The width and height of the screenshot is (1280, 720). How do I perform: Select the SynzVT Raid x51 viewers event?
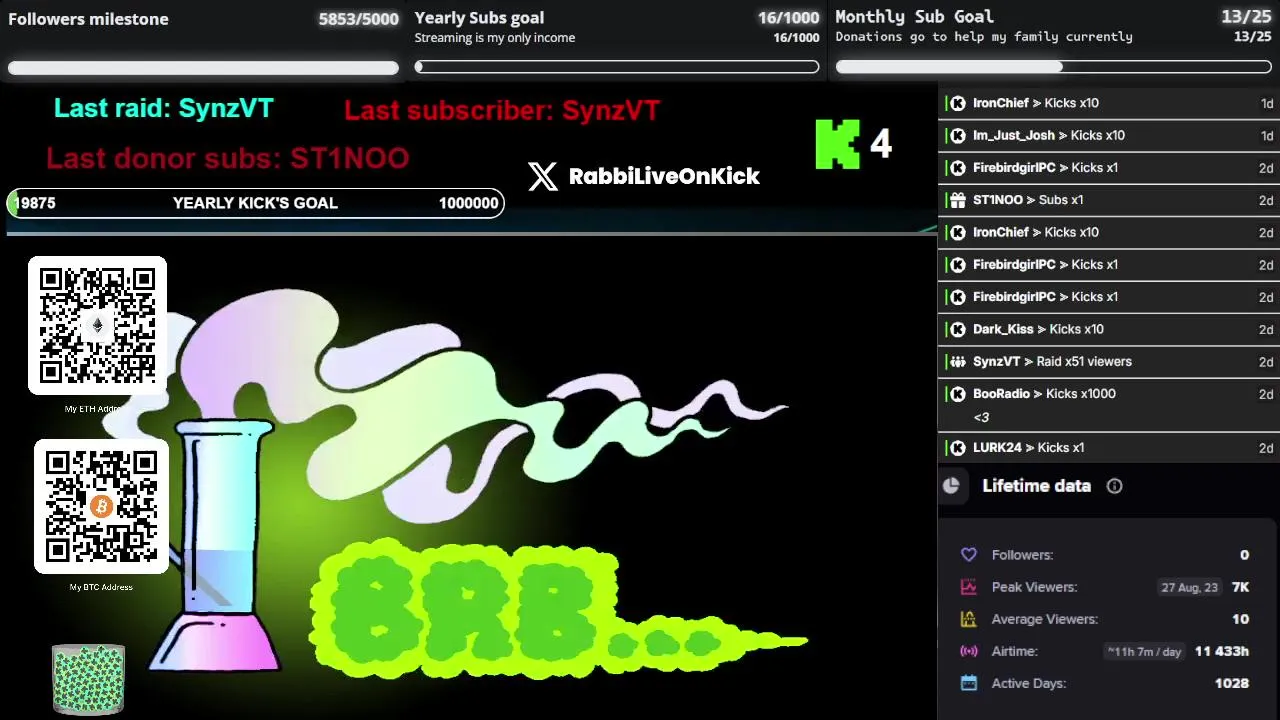[x=1109, y=362]
